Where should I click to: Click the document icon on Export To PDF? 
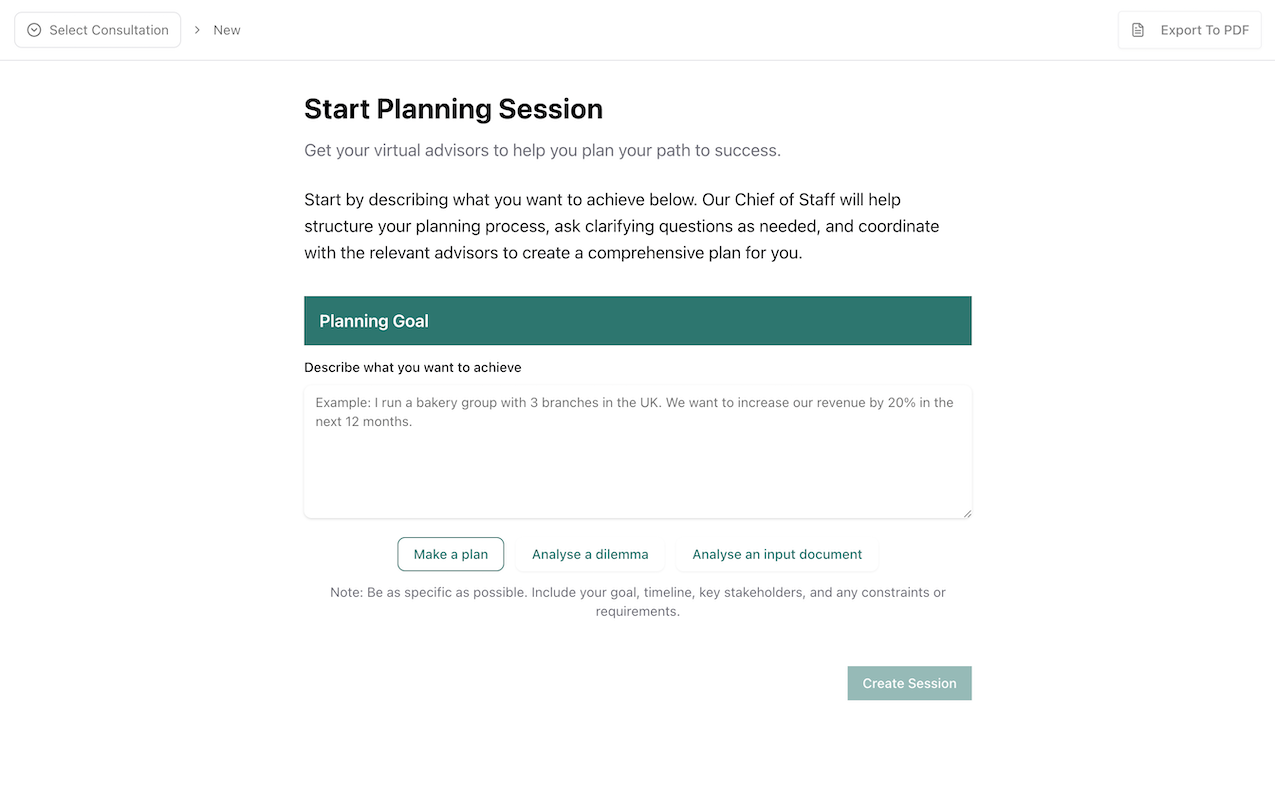[1138, 30]
